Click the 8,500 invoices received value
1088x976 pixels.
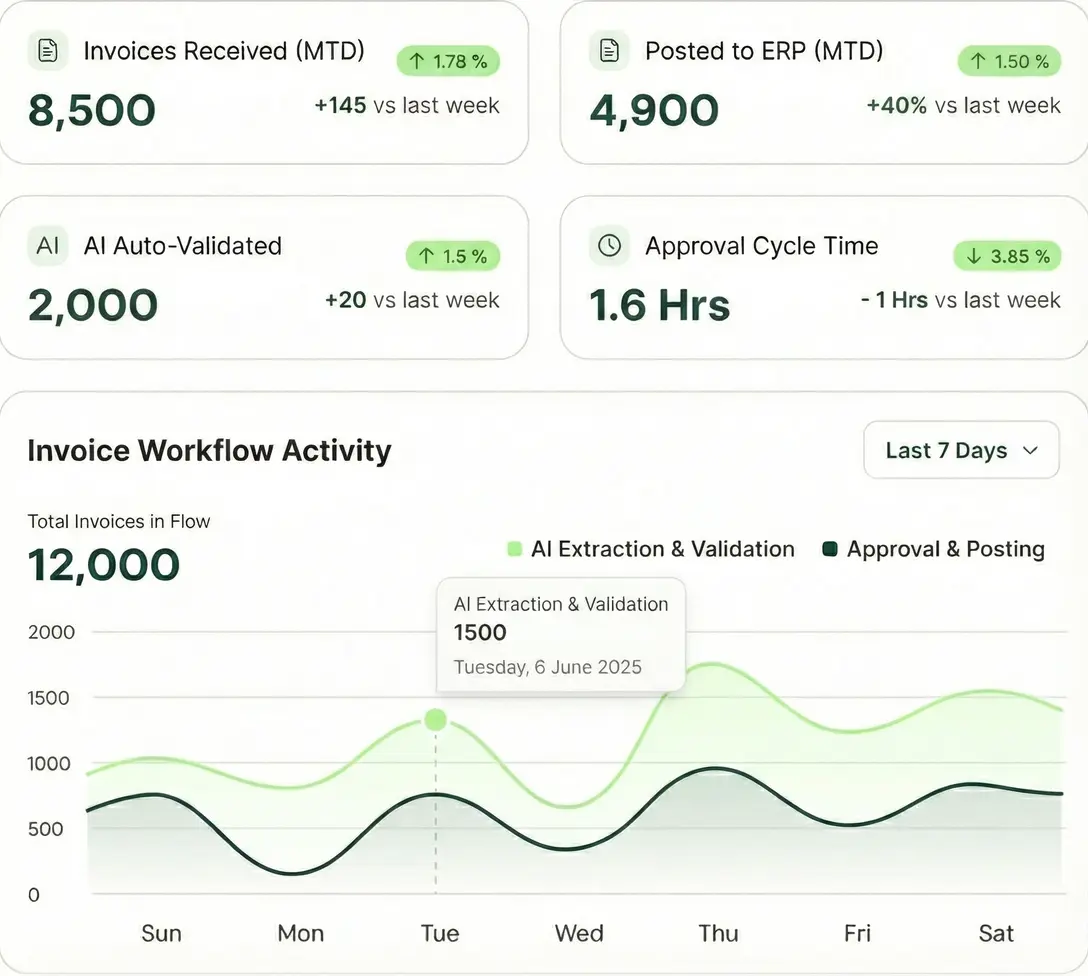92,110
